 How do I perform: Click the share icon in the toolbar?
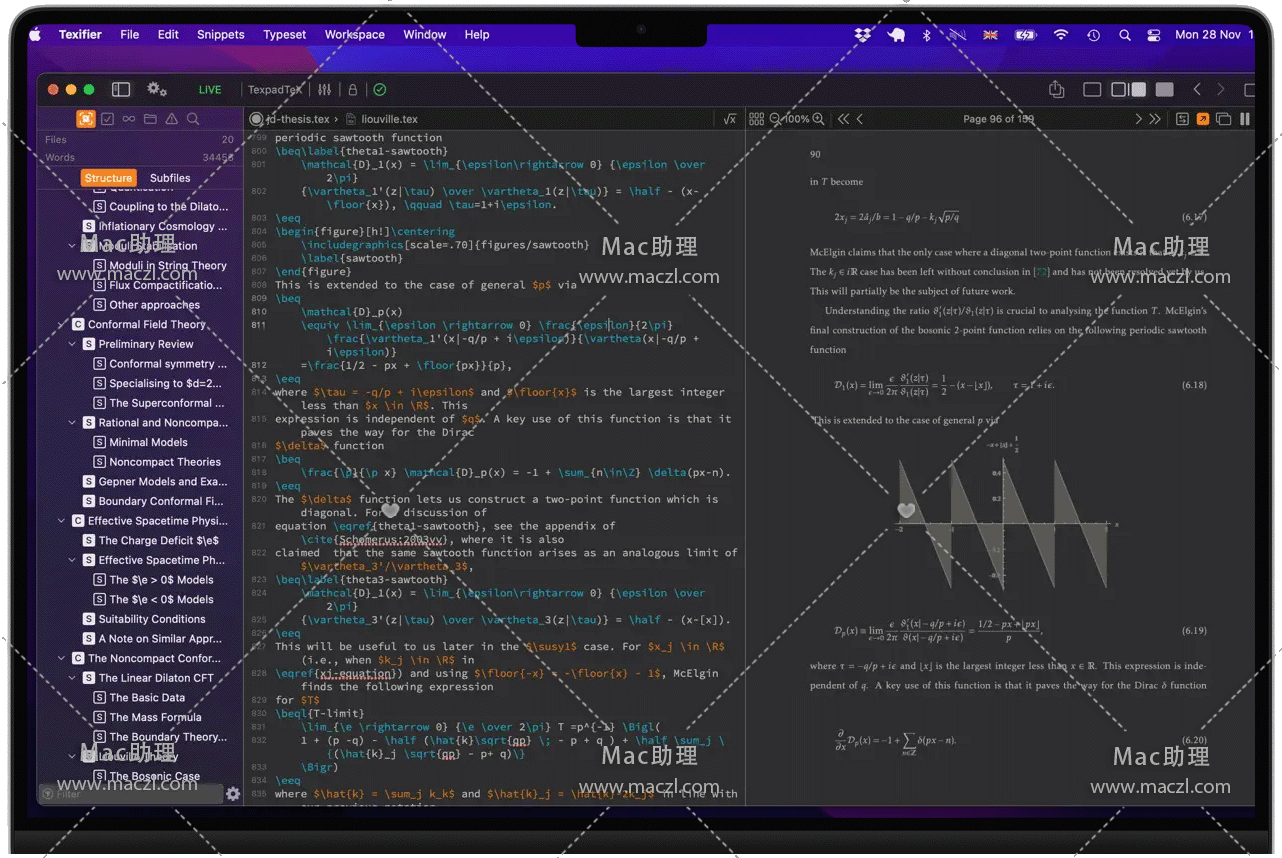[x=1056, y=90]
